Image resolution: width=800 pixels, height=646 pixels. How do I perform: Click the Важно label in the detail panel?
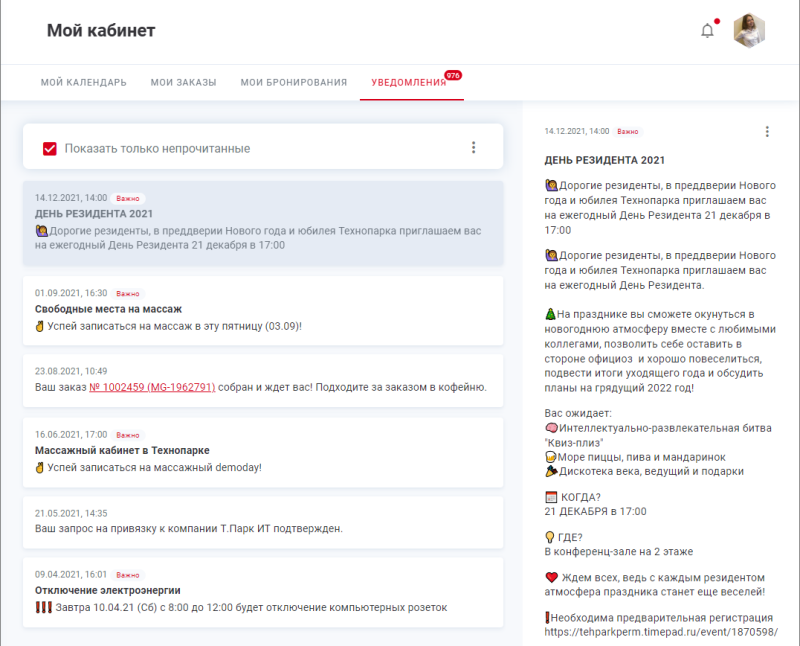pos(628,131)
